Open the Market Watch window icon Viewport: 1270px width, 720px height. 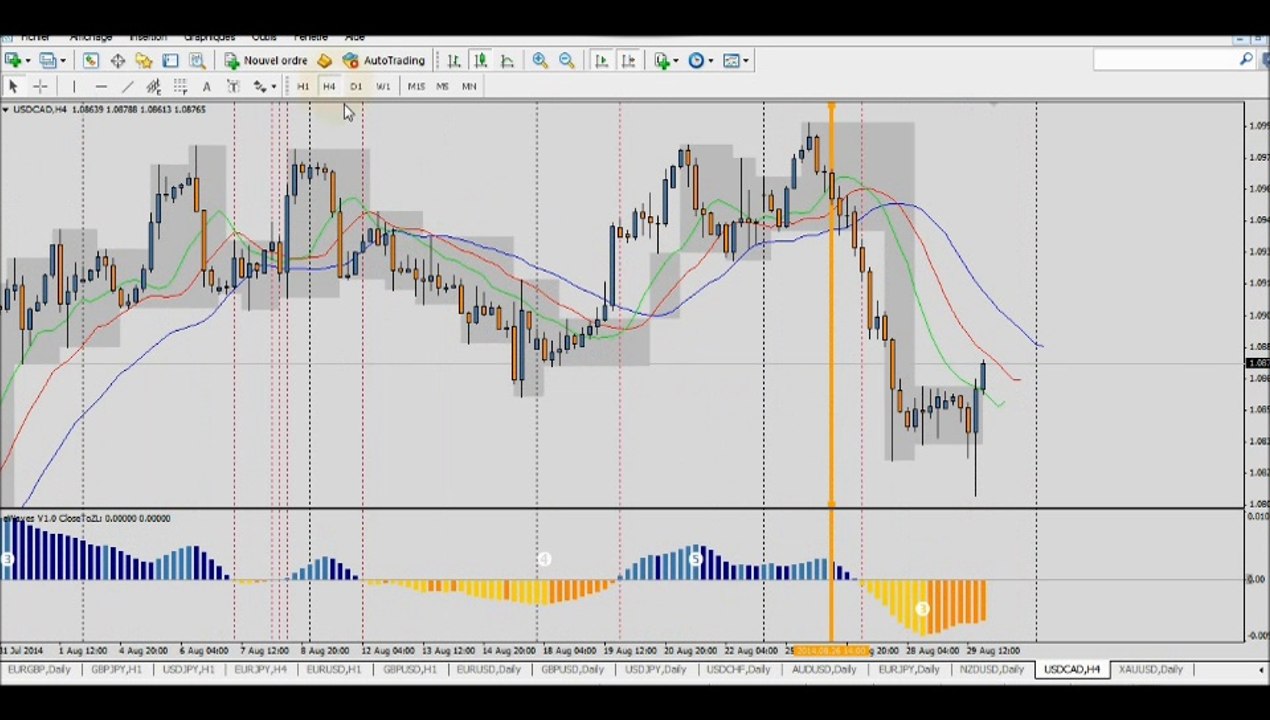(90, 61)
